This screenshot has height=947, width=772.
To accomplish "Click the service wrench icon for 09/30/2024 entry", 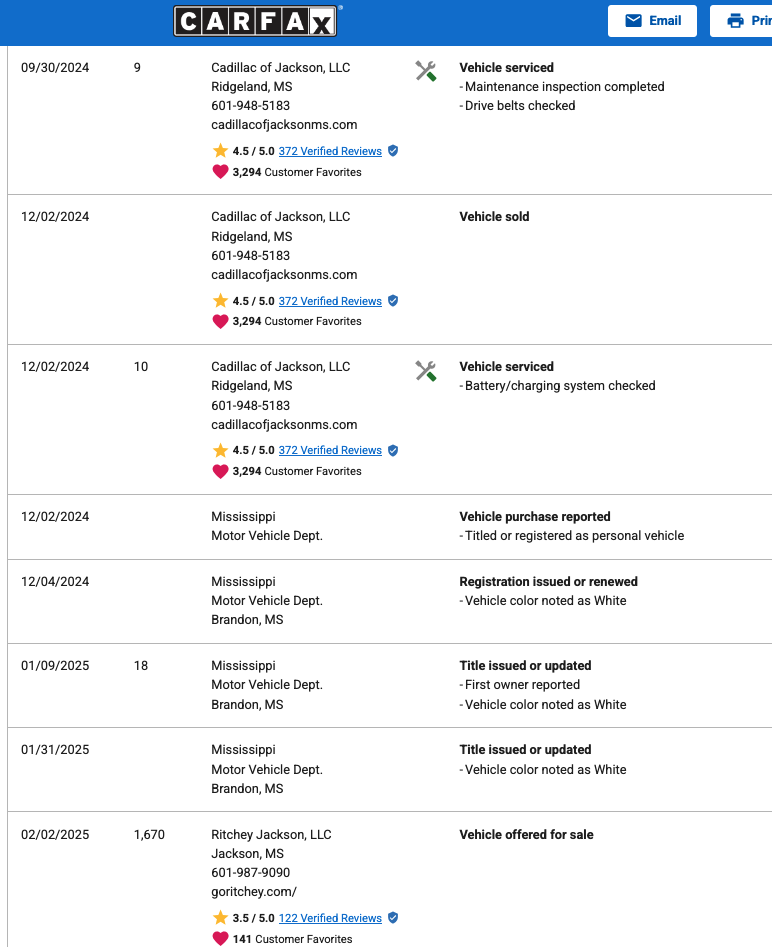I will click(425, 71).
